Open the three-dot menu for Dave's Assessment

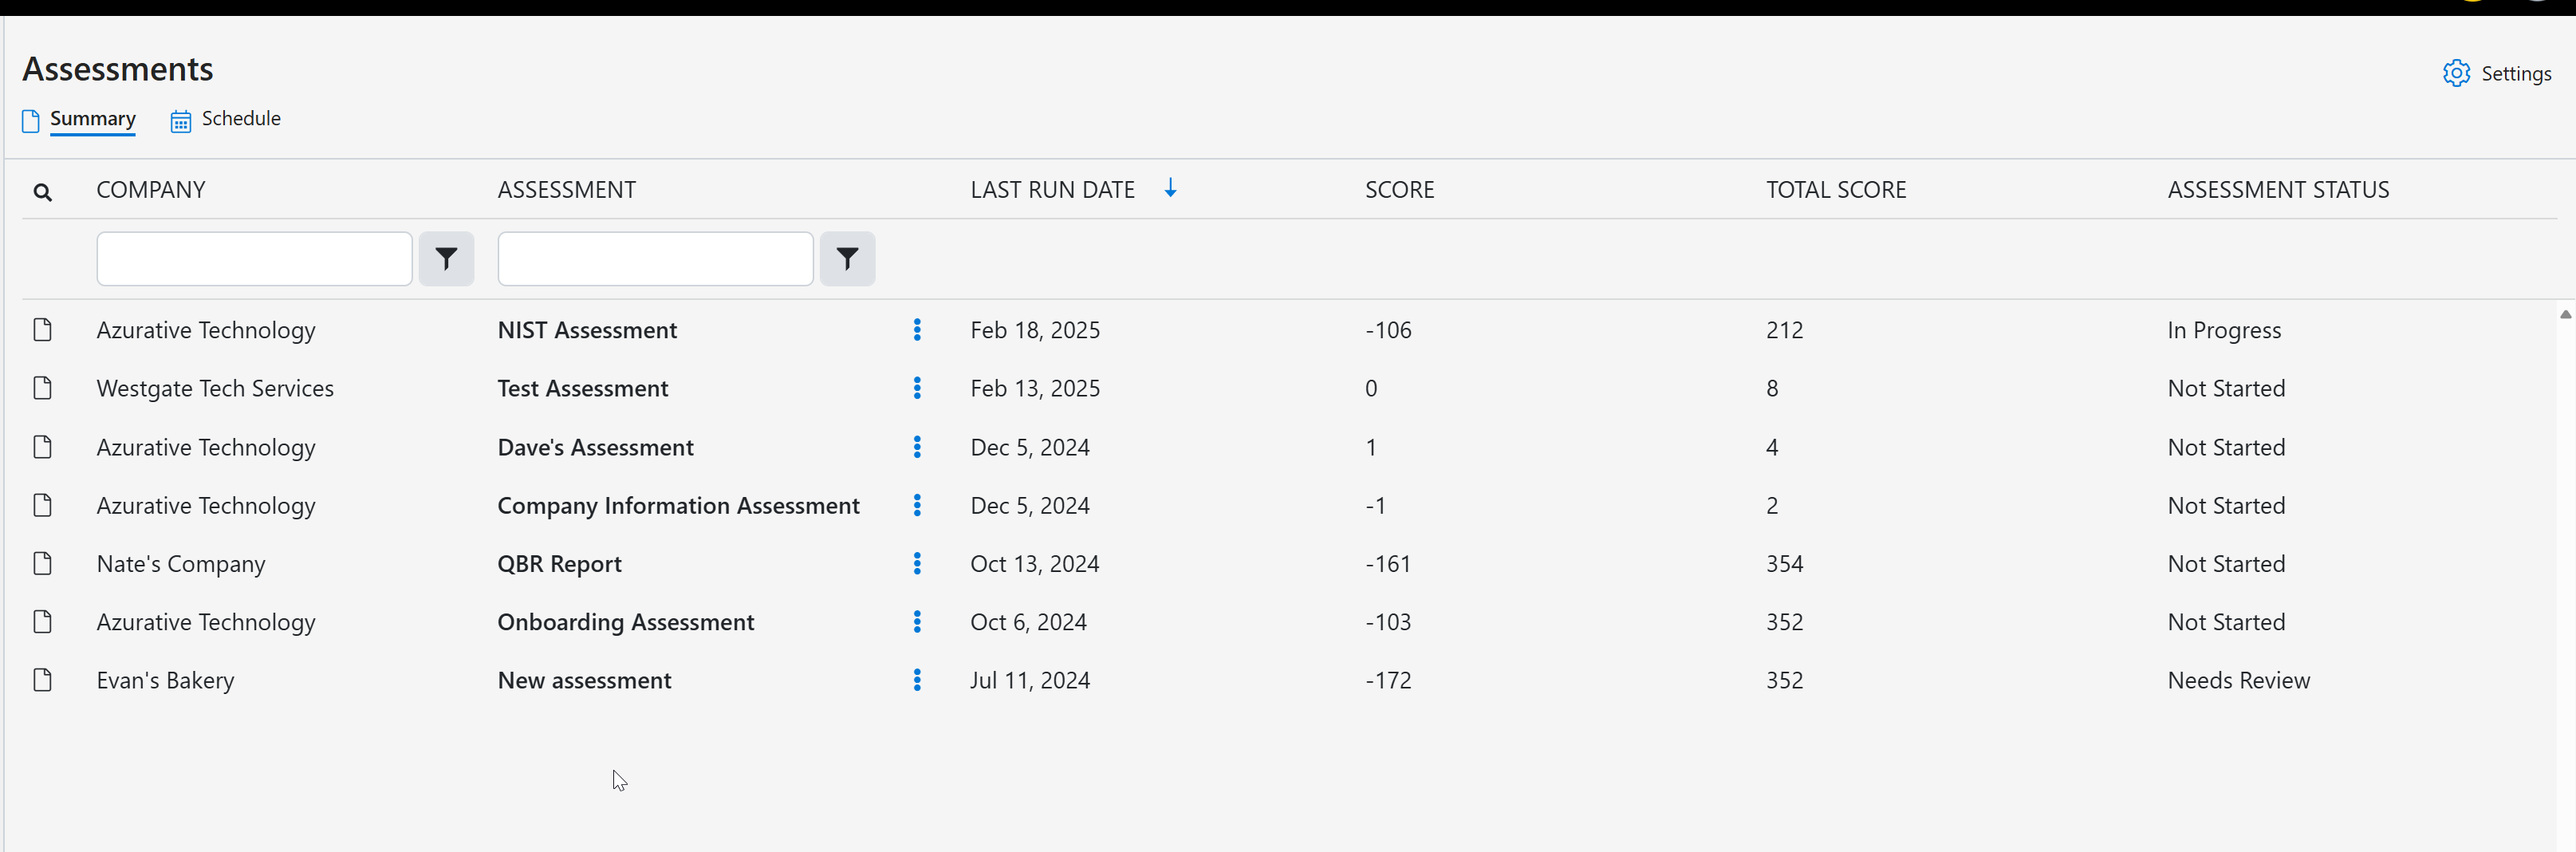pyautogui.click(x=917, y=446)
